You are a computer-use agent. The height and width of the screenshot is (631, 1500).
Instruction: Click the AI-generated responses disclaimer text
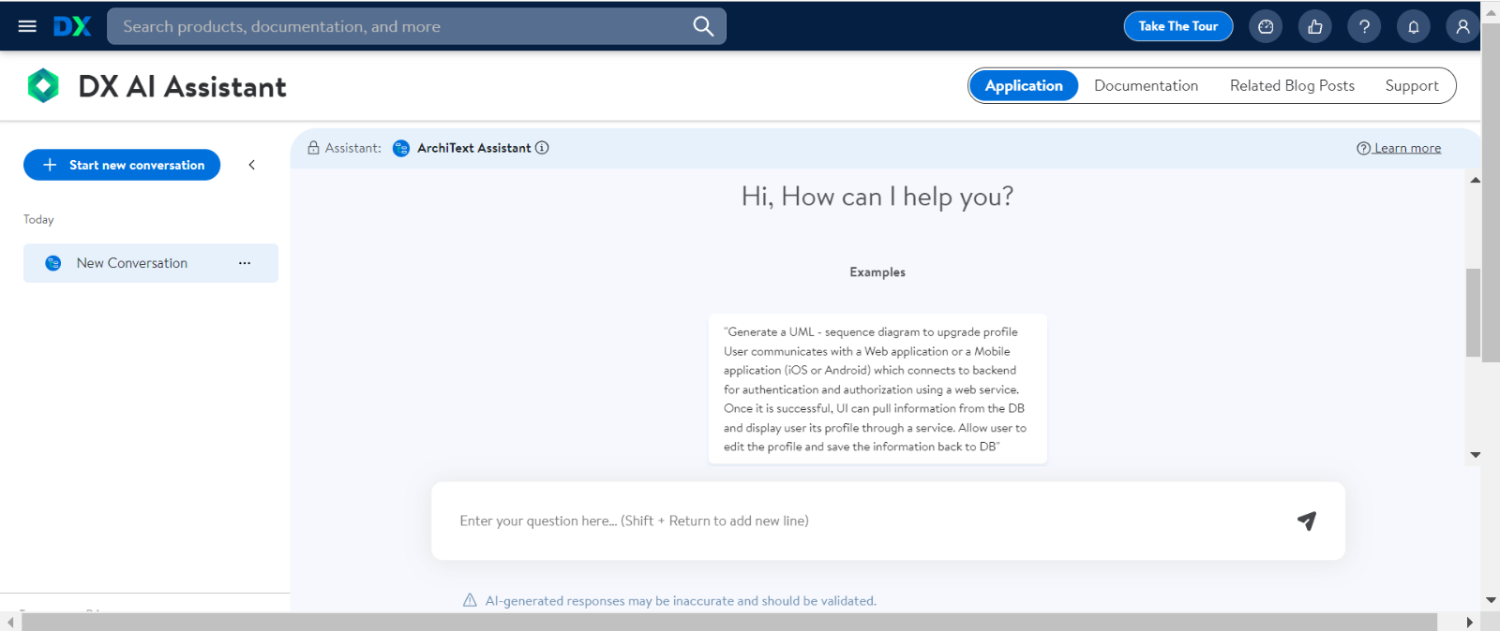click(680, 601)
